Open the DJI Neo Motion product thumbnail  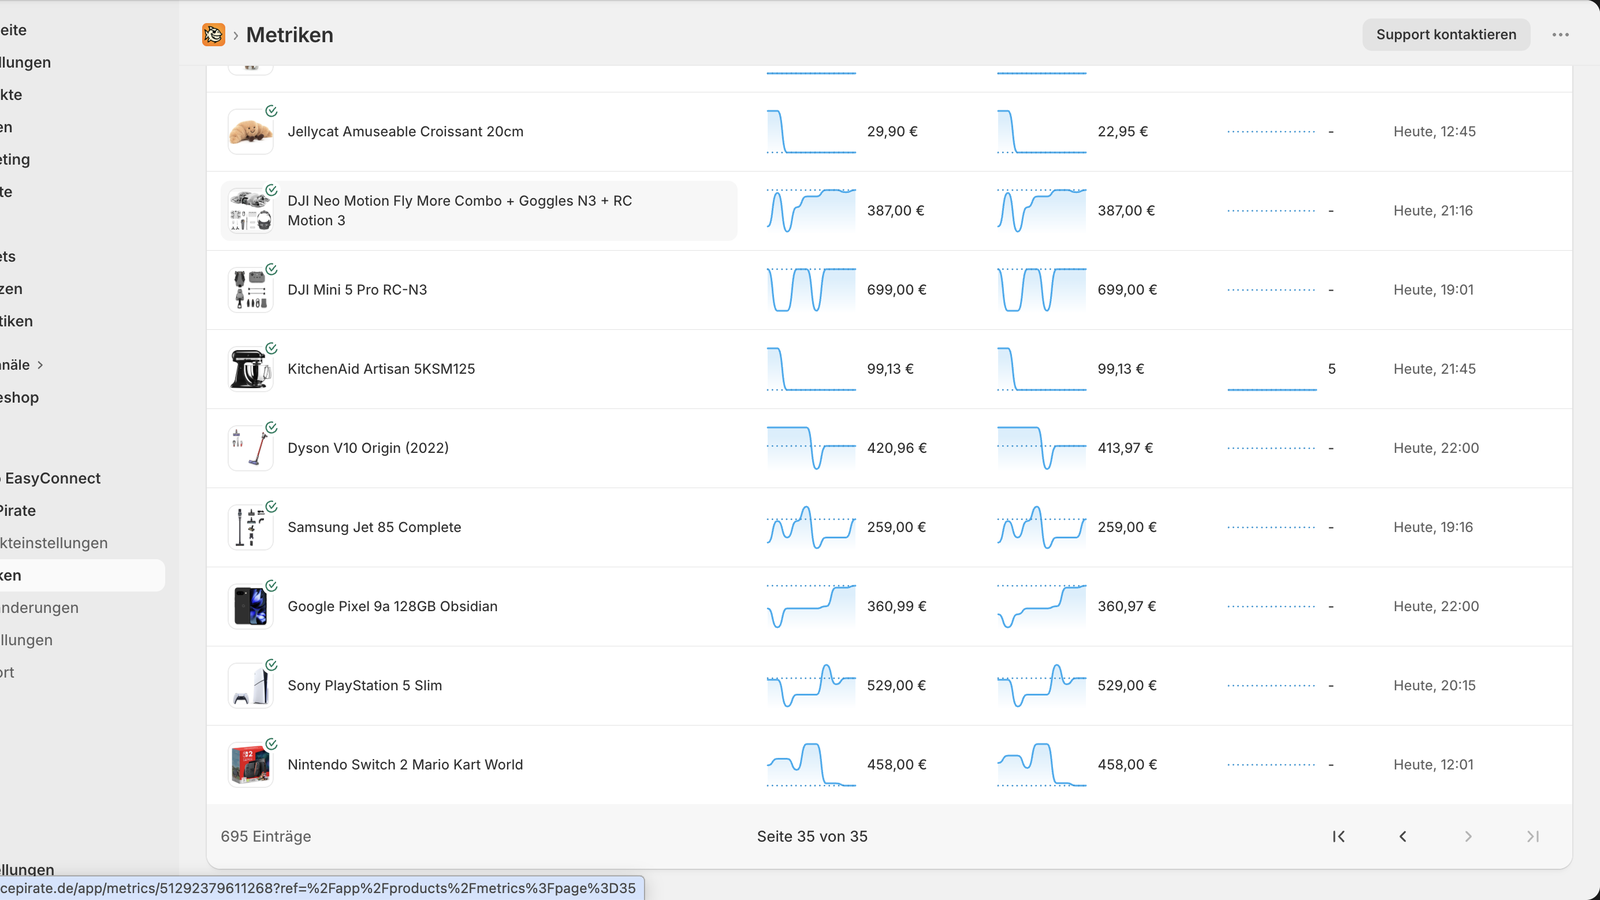click(x=250, y=211)
